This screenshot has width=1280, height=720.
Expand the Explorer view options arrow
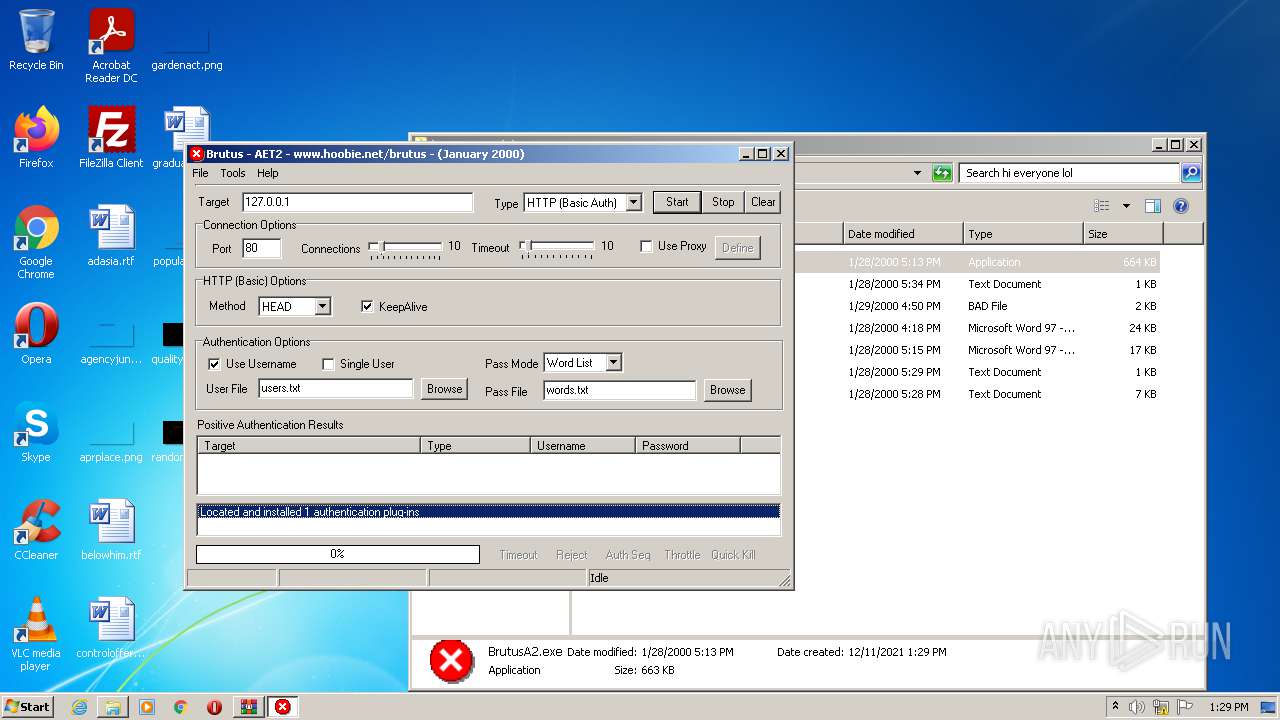(1126, 206)
